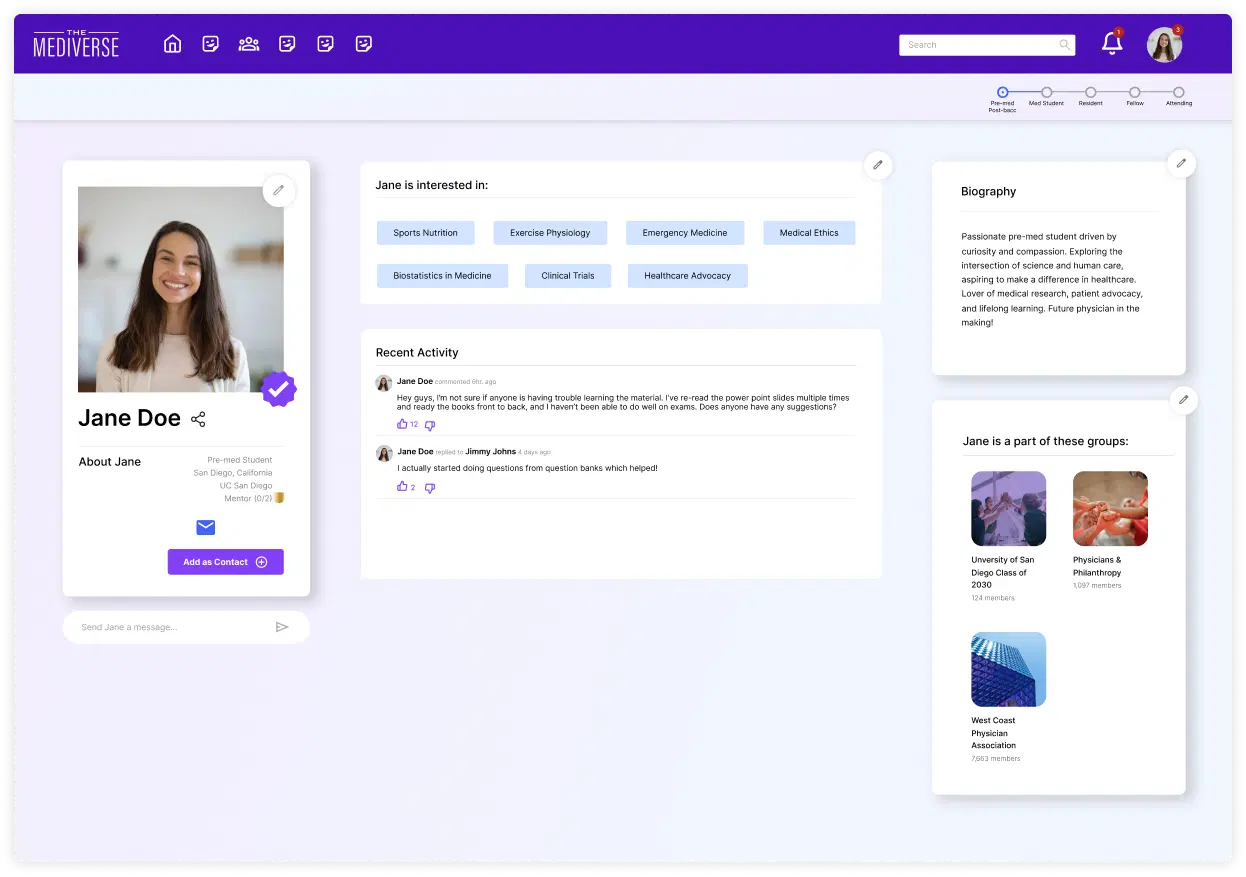The image size is (1246, 877).
Task: Click the Sports Nutrition interest tag
Action: coord(425,233)
